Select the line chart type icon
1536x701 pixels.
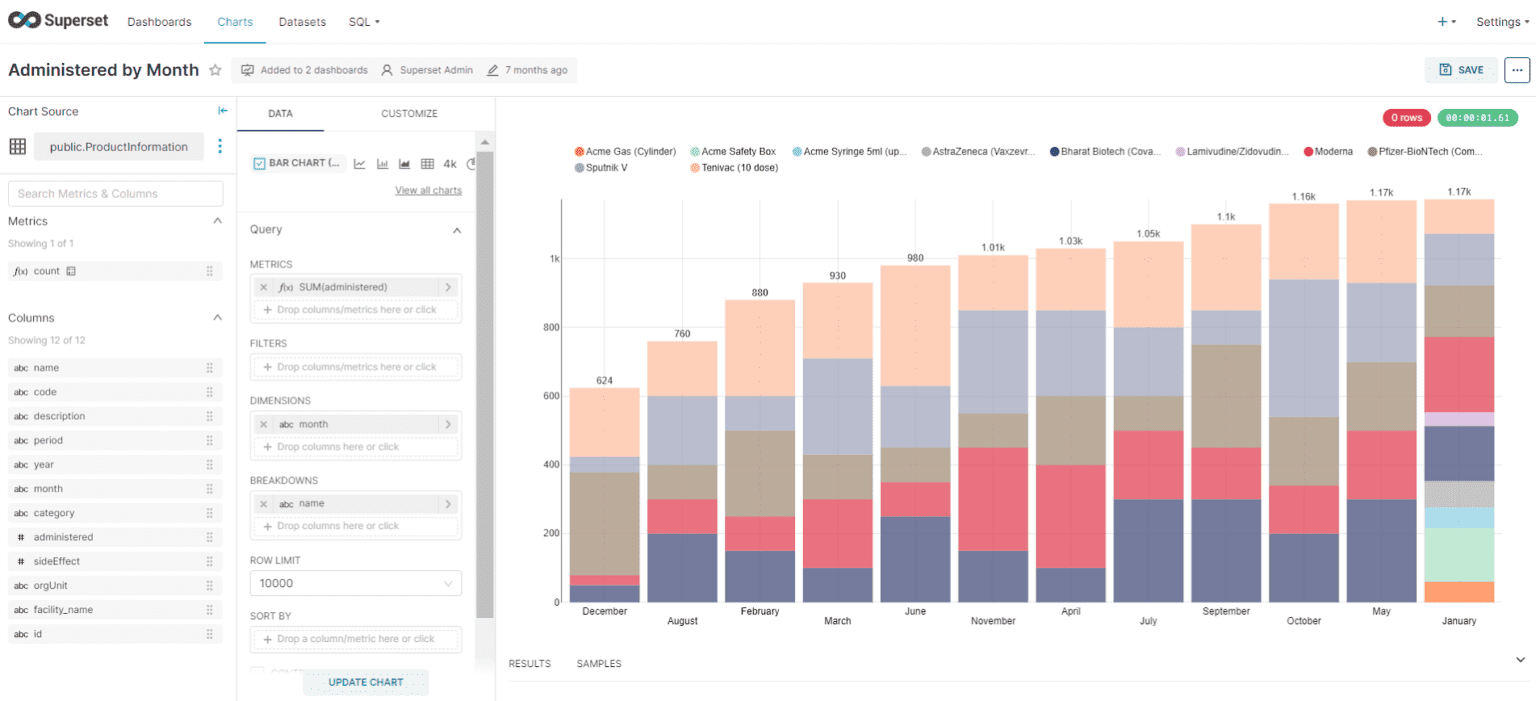tap(358, 163)
